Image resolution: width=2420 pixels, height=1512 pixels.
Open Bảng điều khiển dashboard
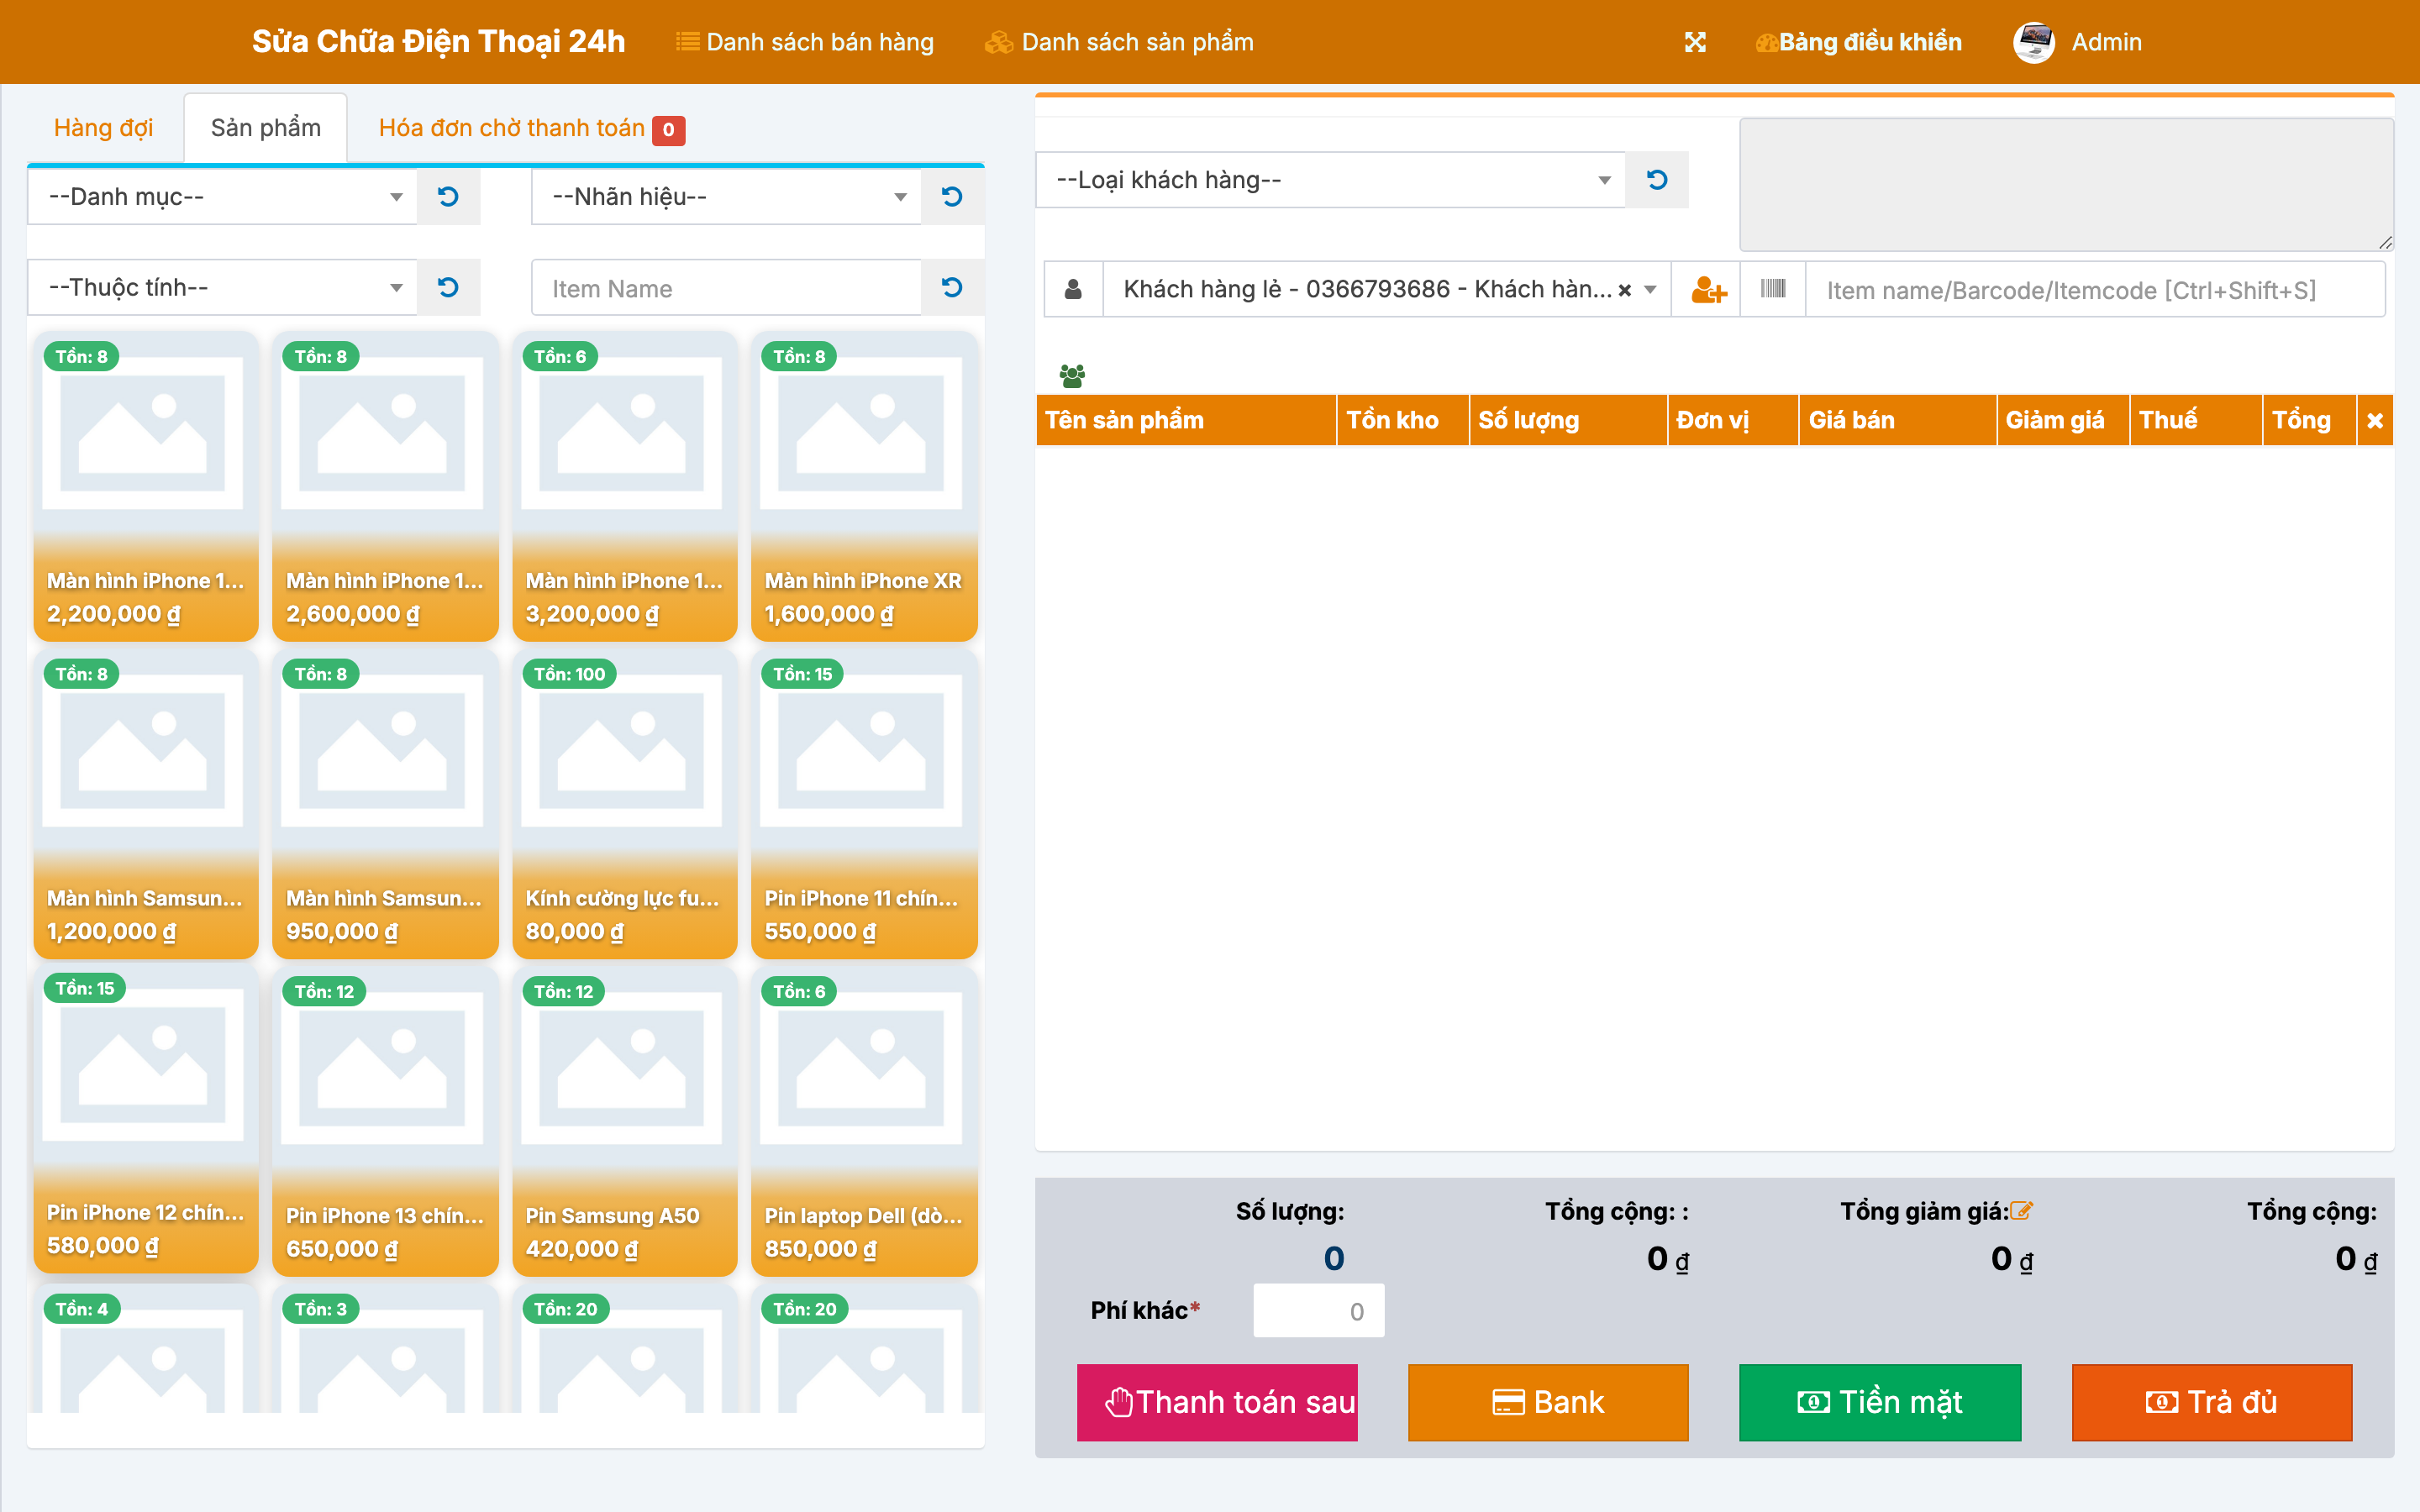(1859, 42)
